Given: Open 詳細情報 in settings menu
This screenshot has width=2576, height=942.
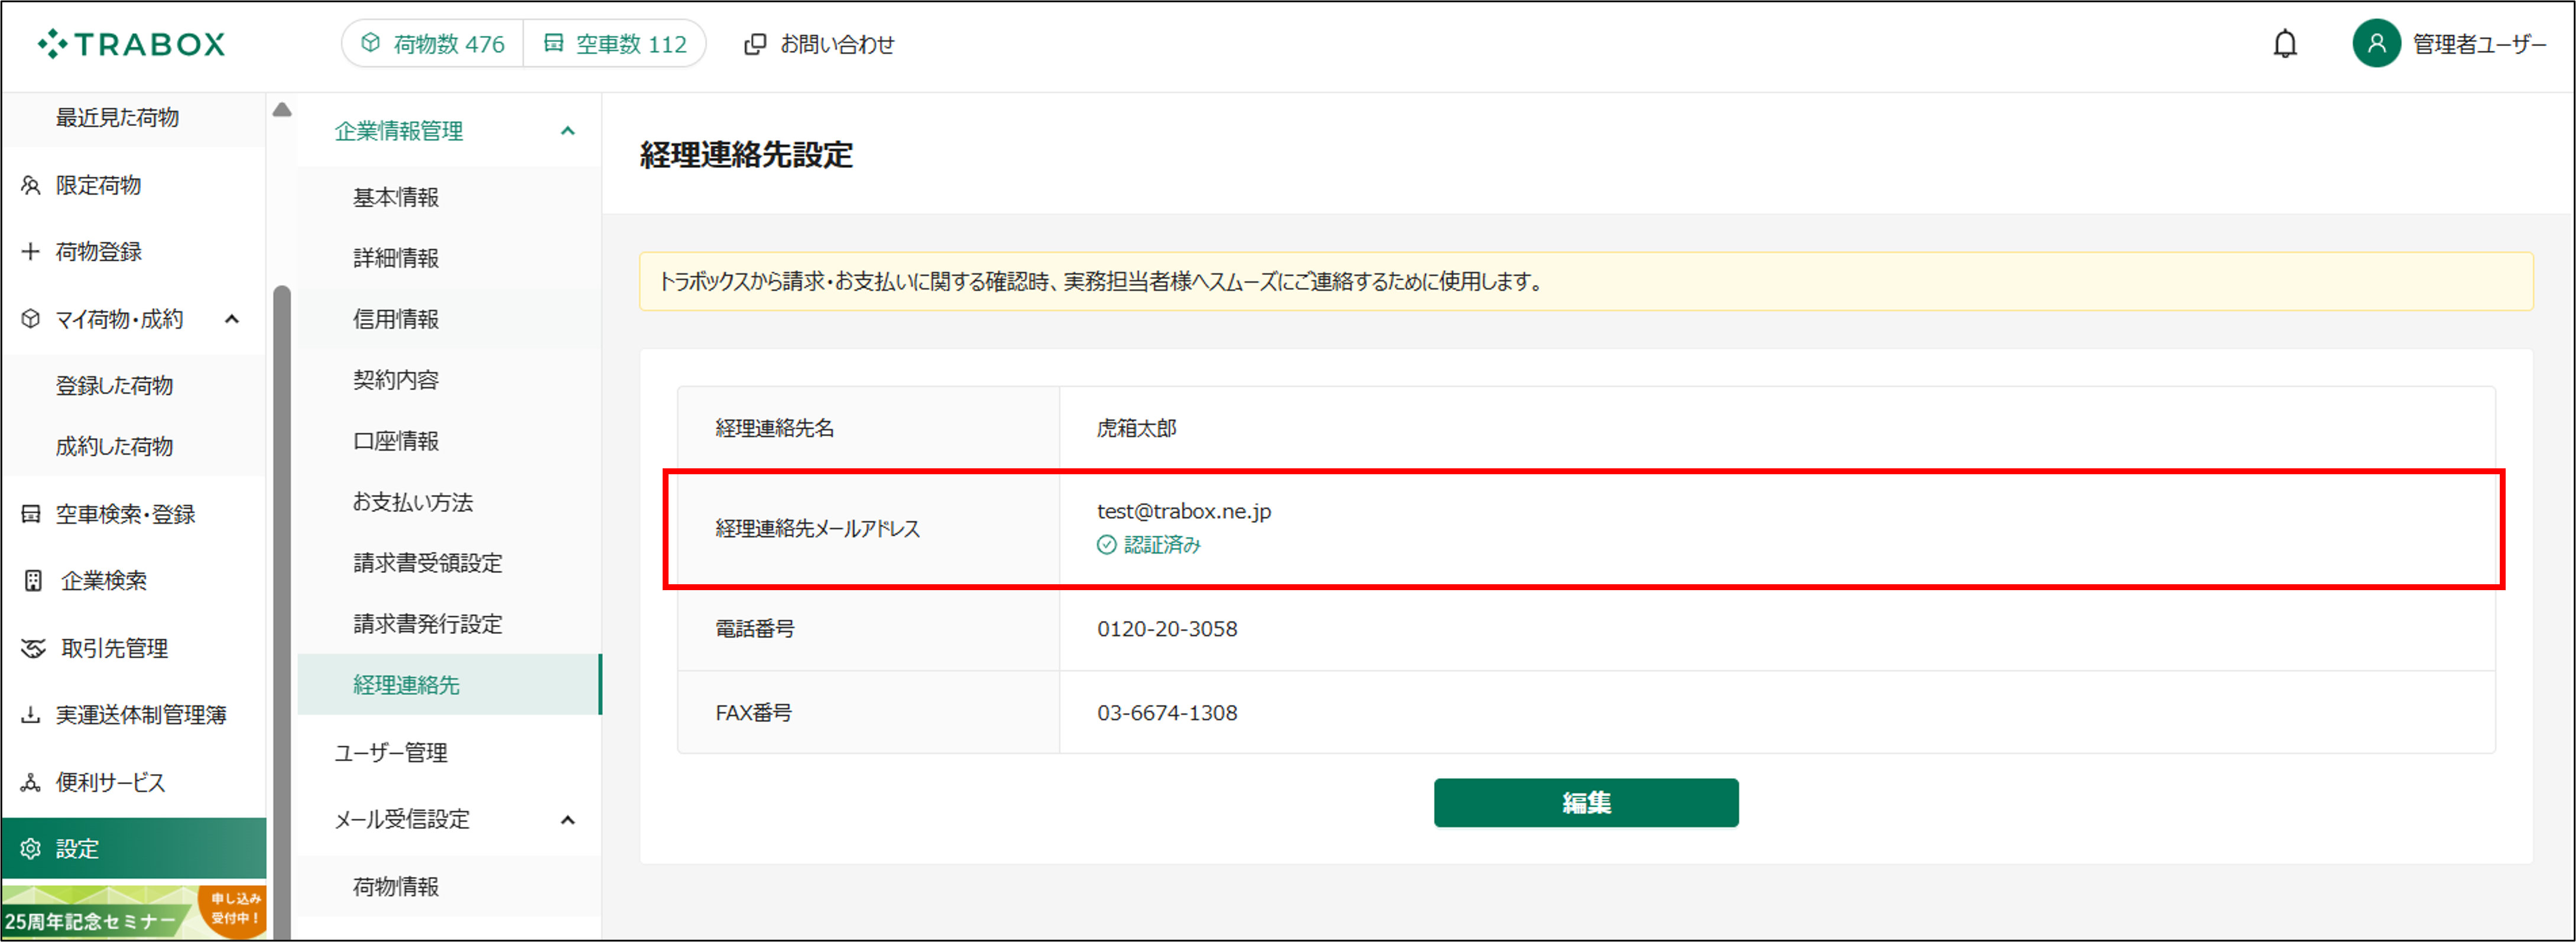Looking at the screenshot, I should [449, 258].
